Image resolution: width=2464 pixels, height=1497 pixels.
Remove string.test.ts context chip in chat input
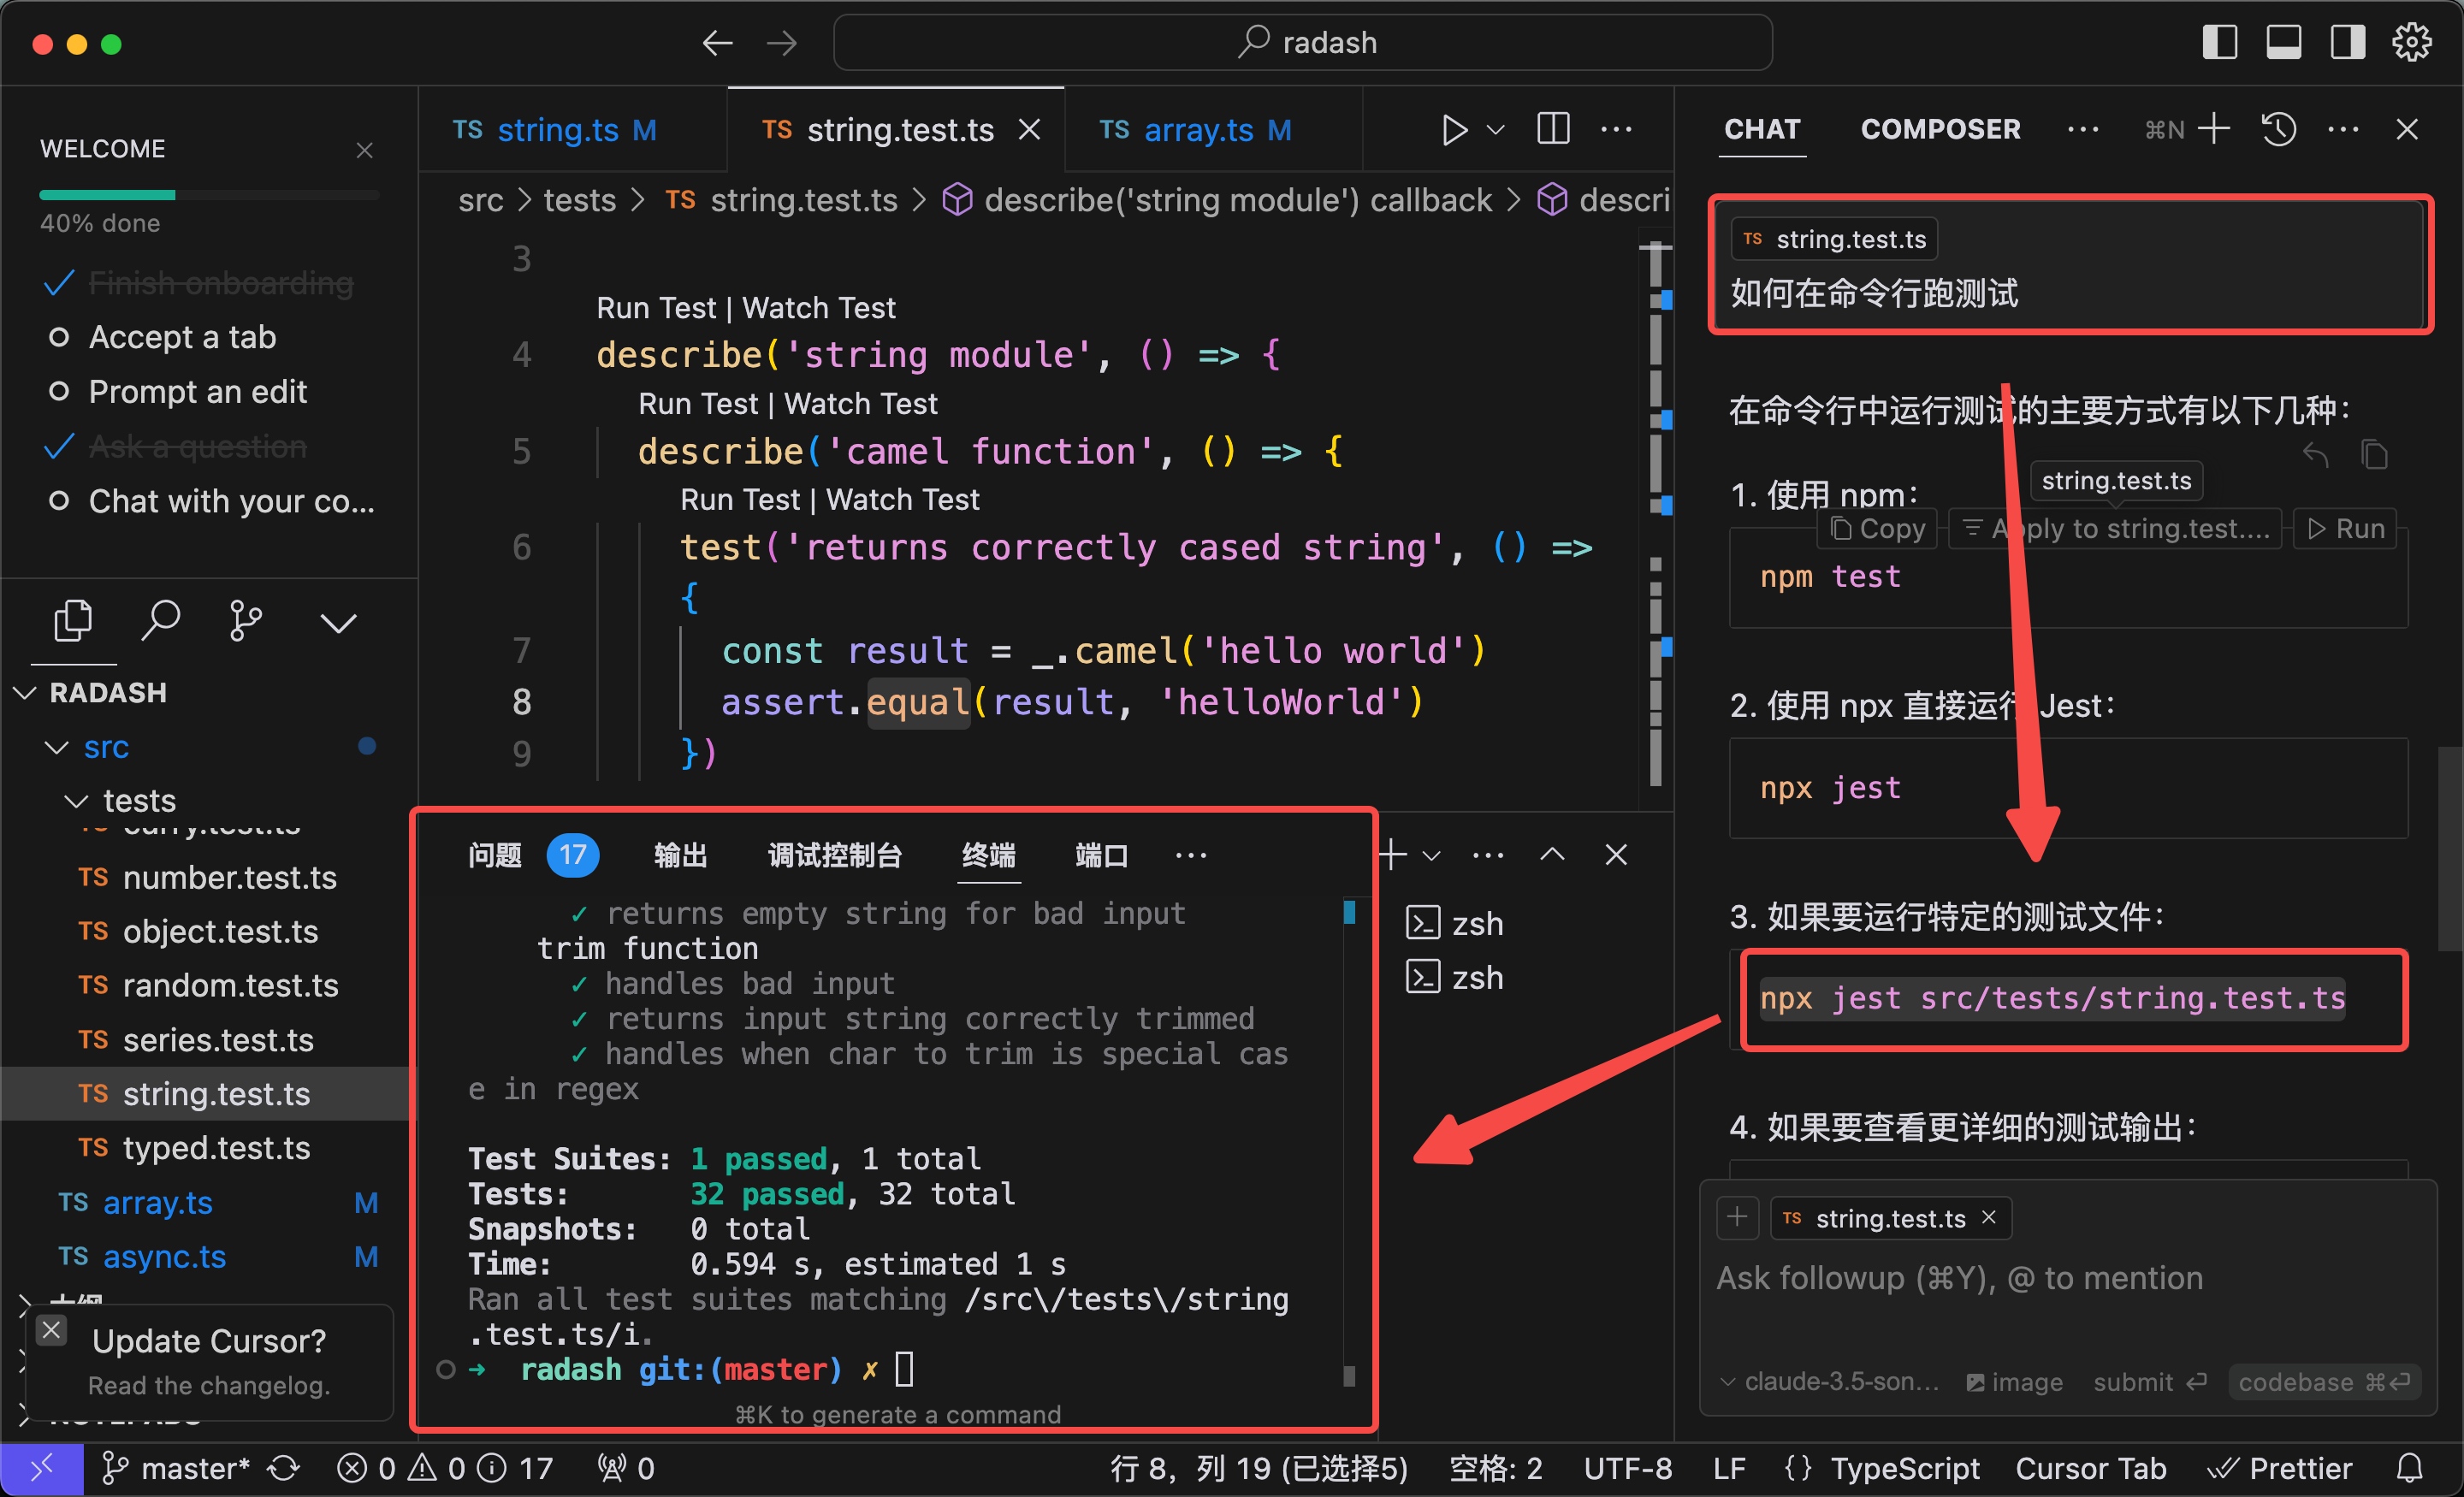pos(1989,1217)
